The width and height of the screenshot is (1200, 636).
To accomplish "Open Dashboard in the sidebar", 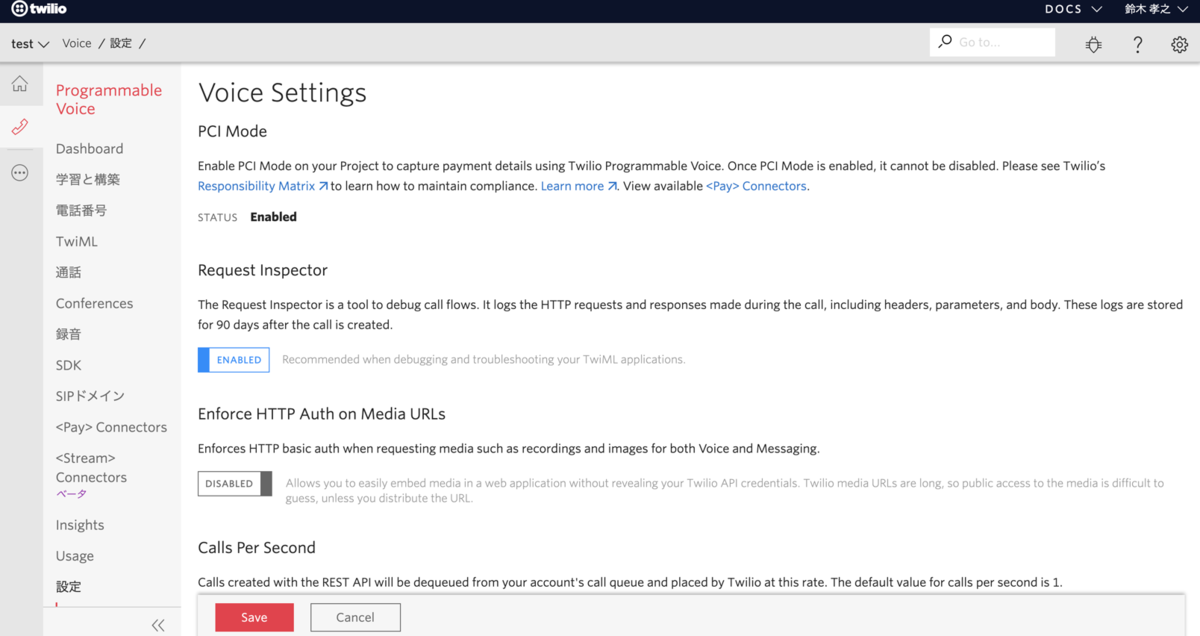I will [90, 149].
